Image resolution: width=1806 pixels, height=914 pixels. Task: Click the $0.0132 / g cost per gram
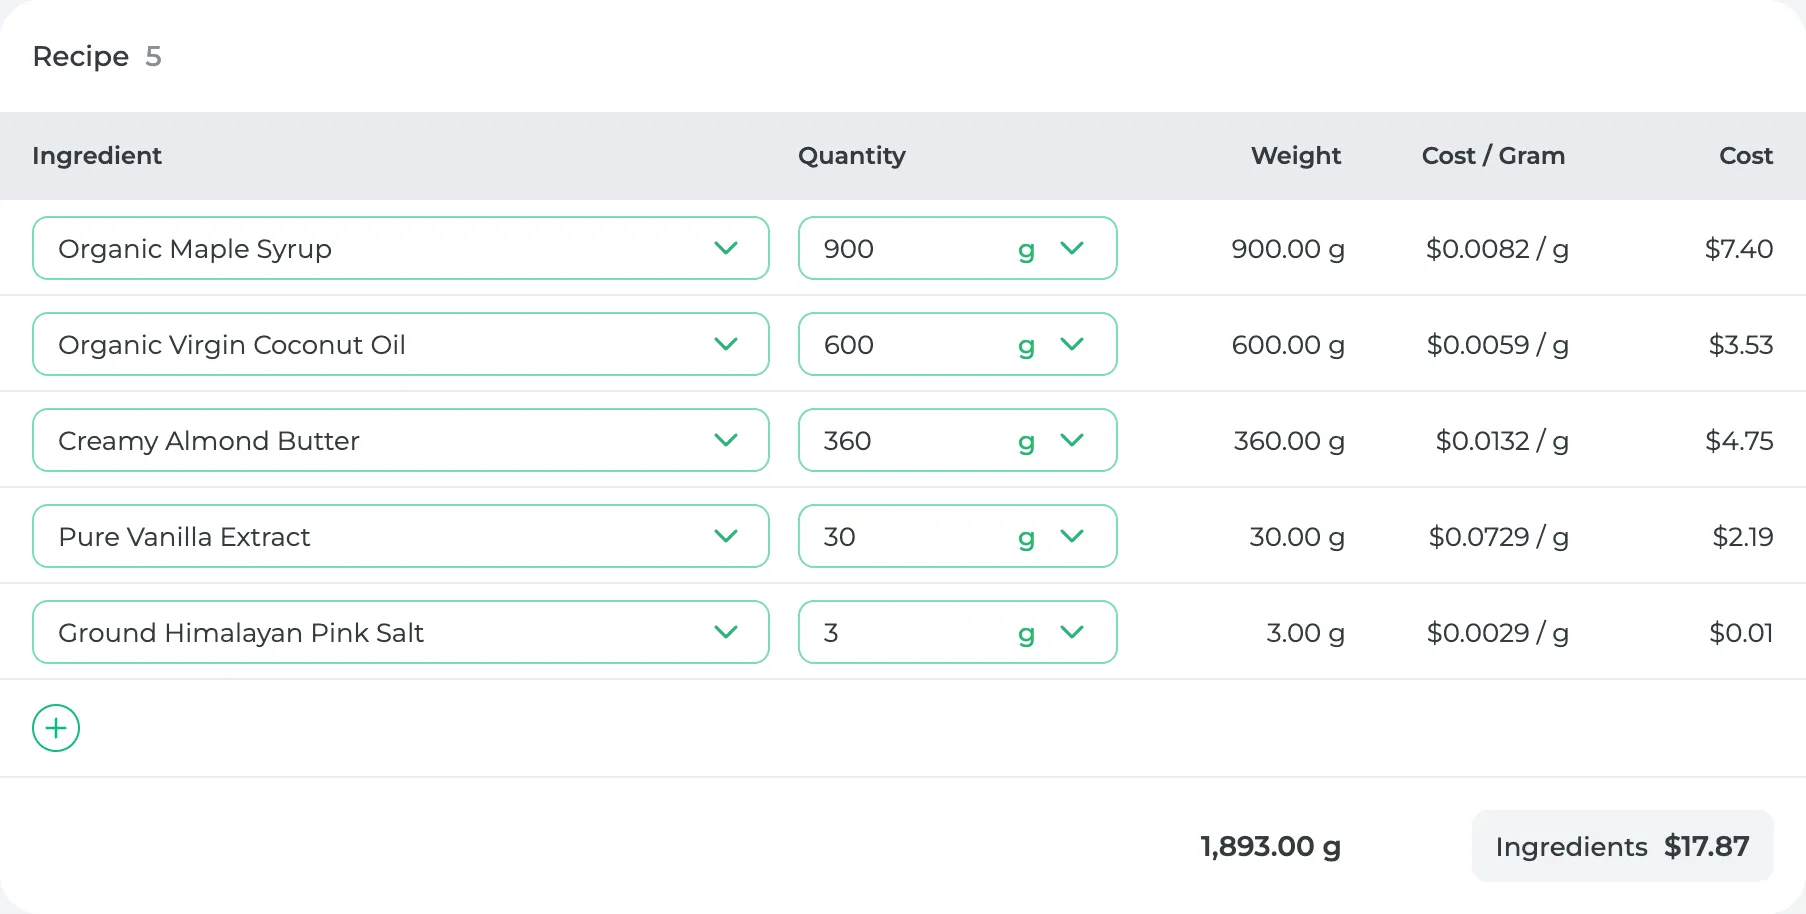point(1502,441)
